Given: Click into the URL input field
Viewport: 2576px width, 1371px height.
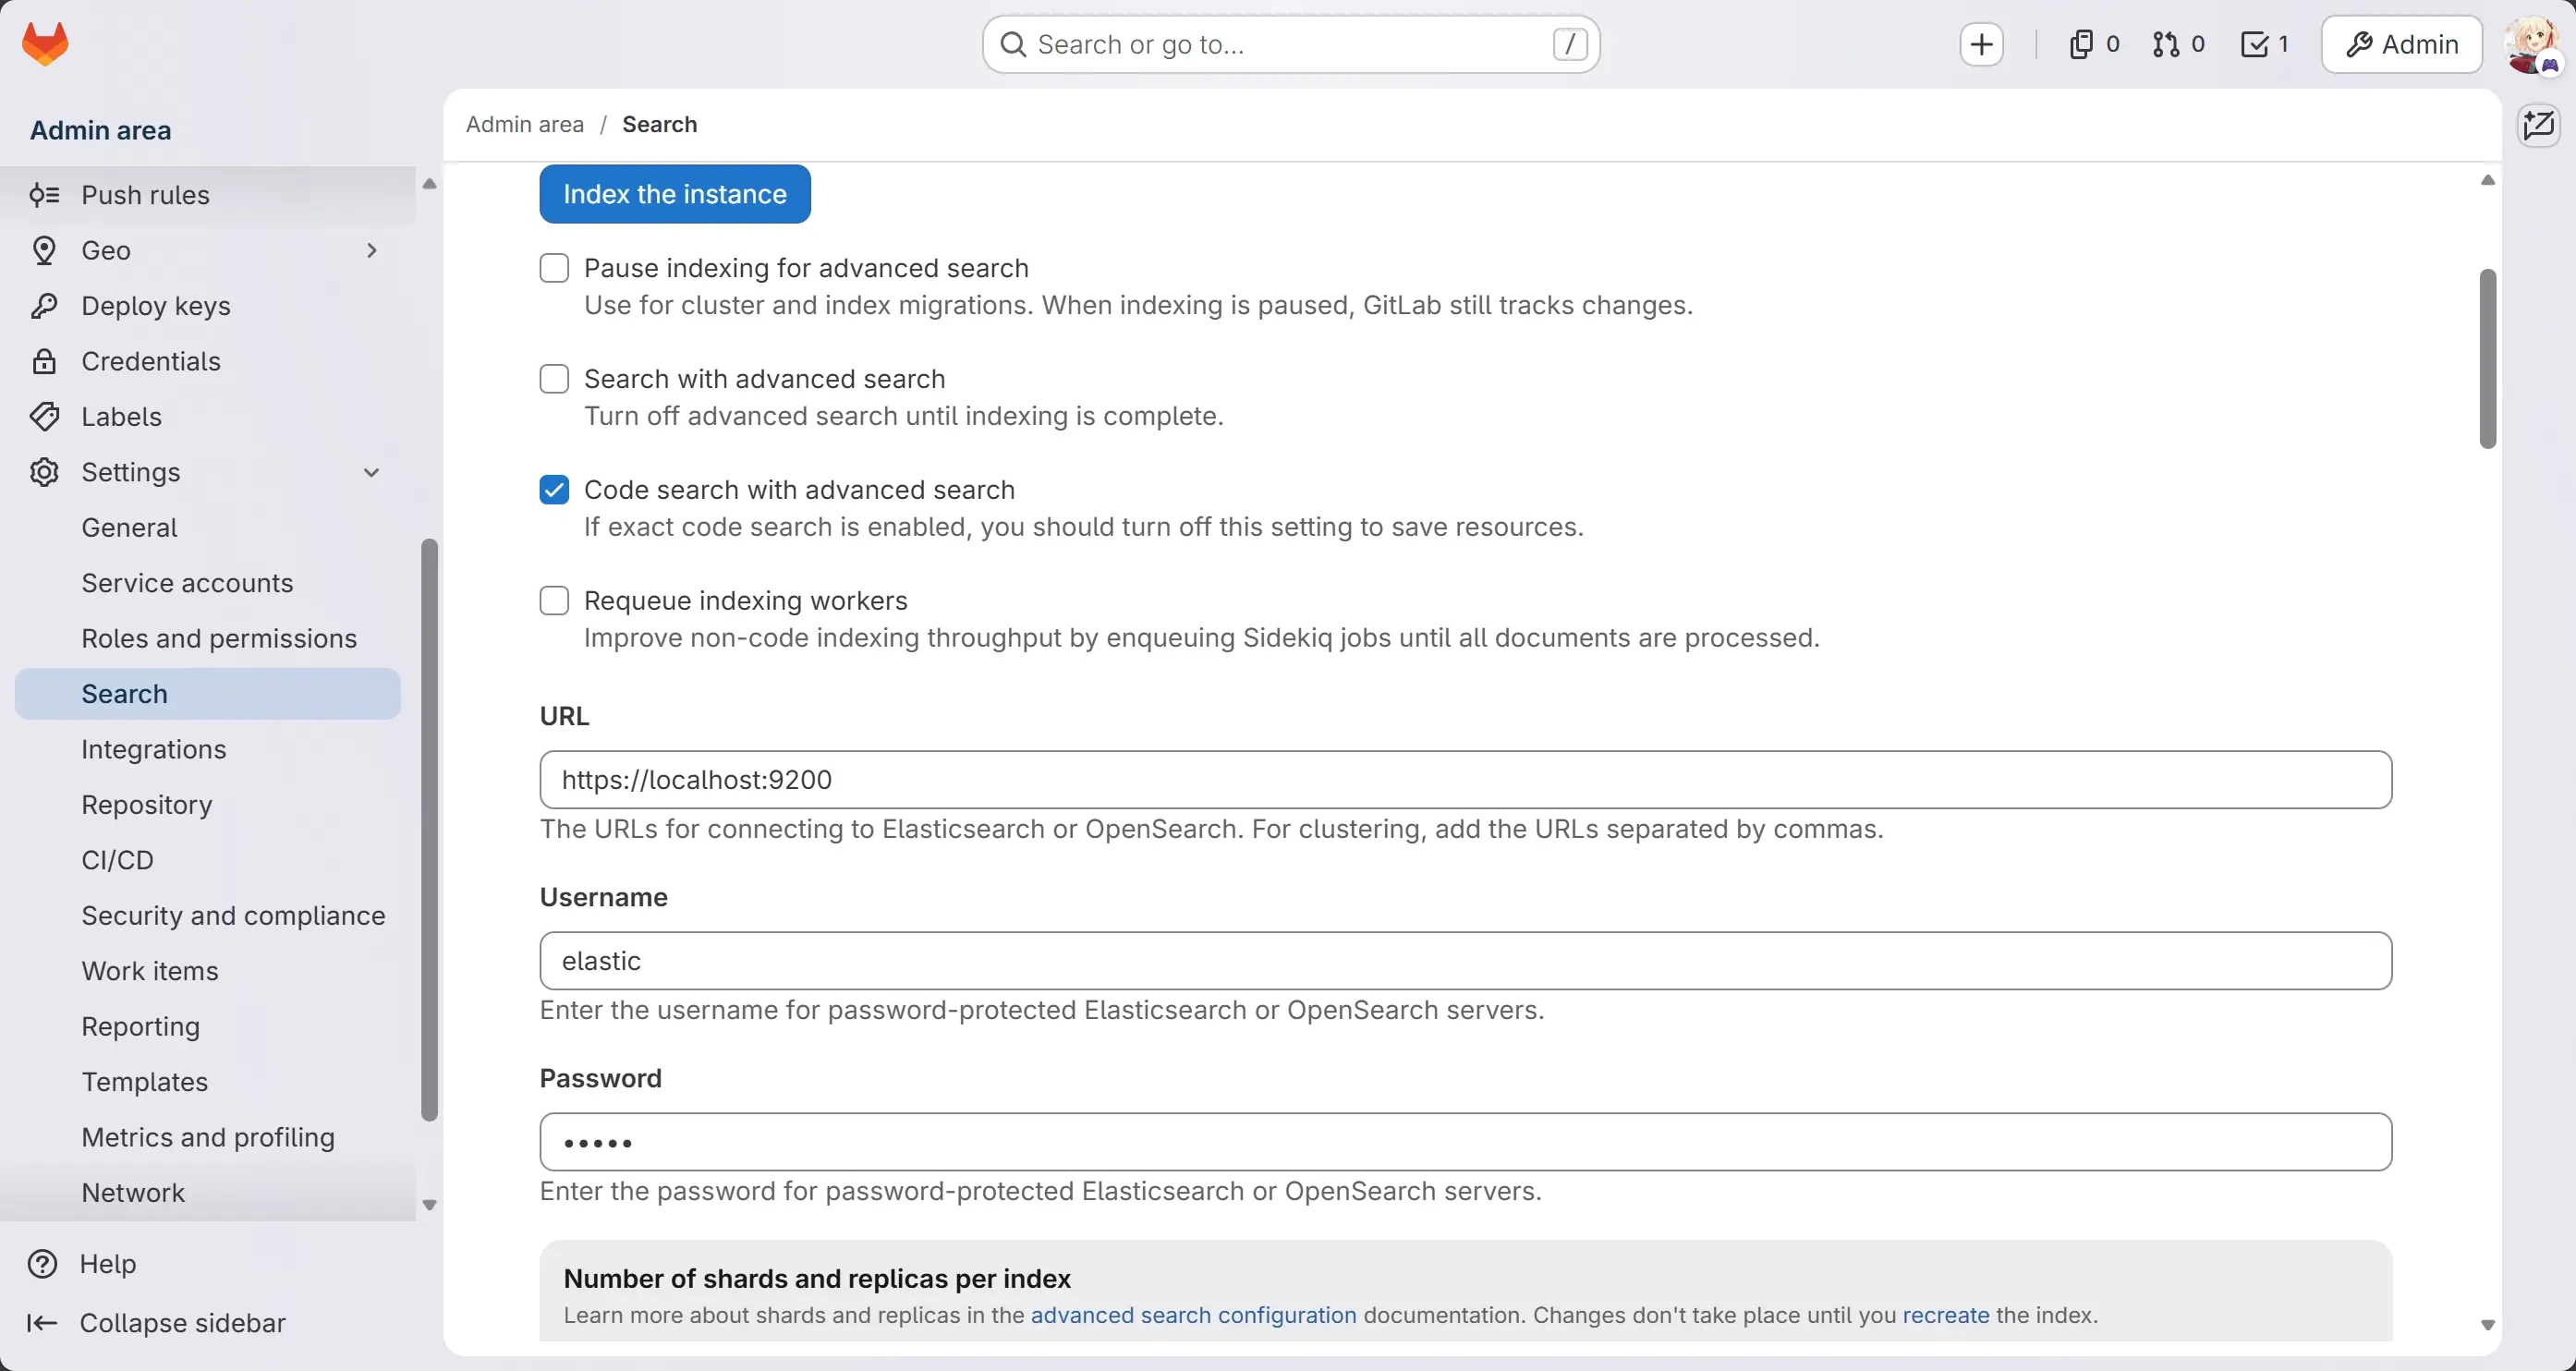Looking at the screenshot, I should point(1466,780).
